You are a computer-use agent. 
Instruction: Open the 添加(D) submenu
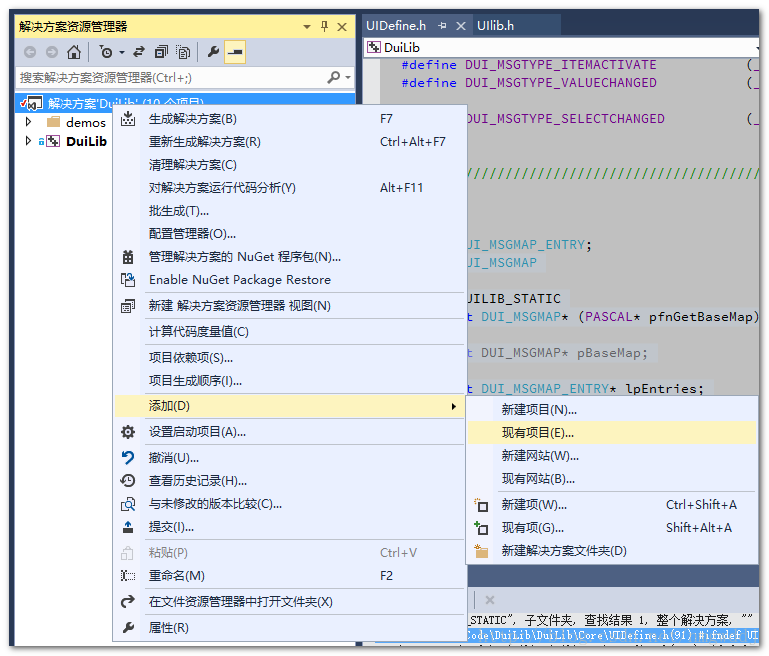tap(289, 406)
